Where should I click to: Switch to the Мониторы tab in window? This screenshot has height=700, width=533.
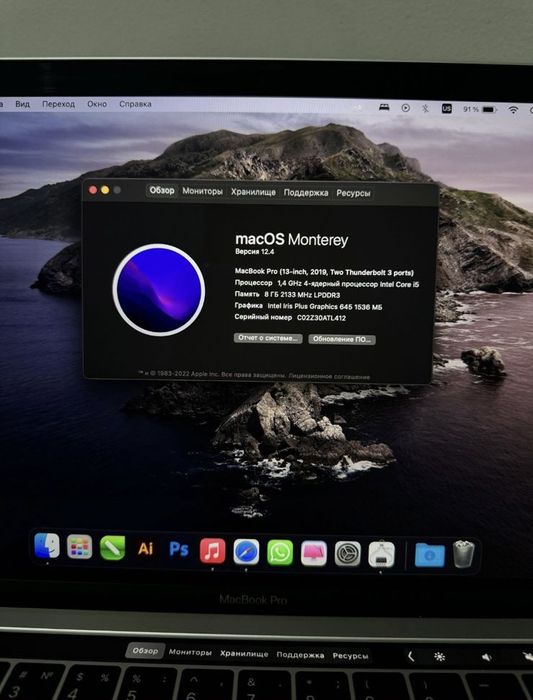(x=202, y=191)
